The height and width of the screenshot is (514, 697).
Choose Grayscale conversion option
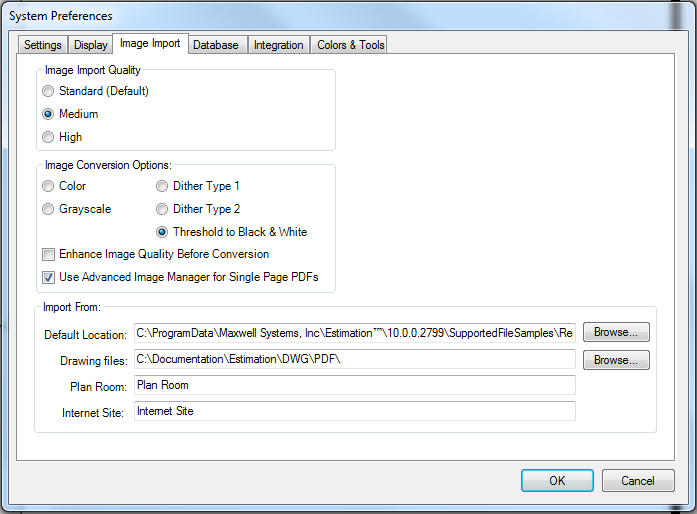pyautogui.click(x=48, y=209)
